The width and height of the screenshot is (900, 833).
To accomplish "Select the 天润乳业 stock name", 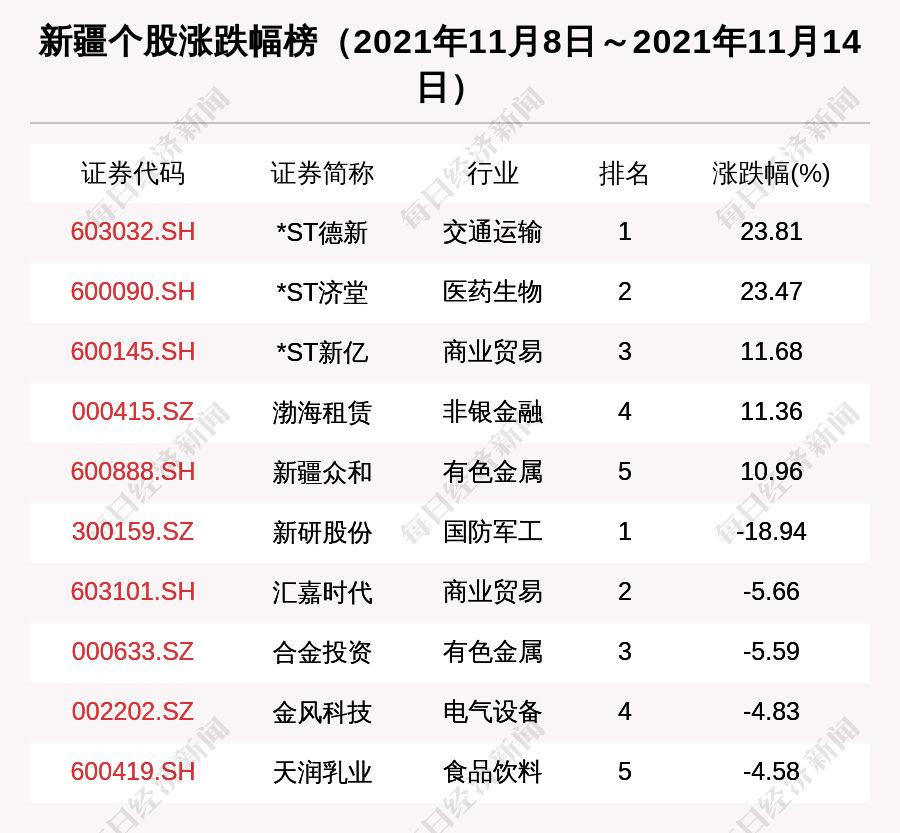I will click(322, 772).
